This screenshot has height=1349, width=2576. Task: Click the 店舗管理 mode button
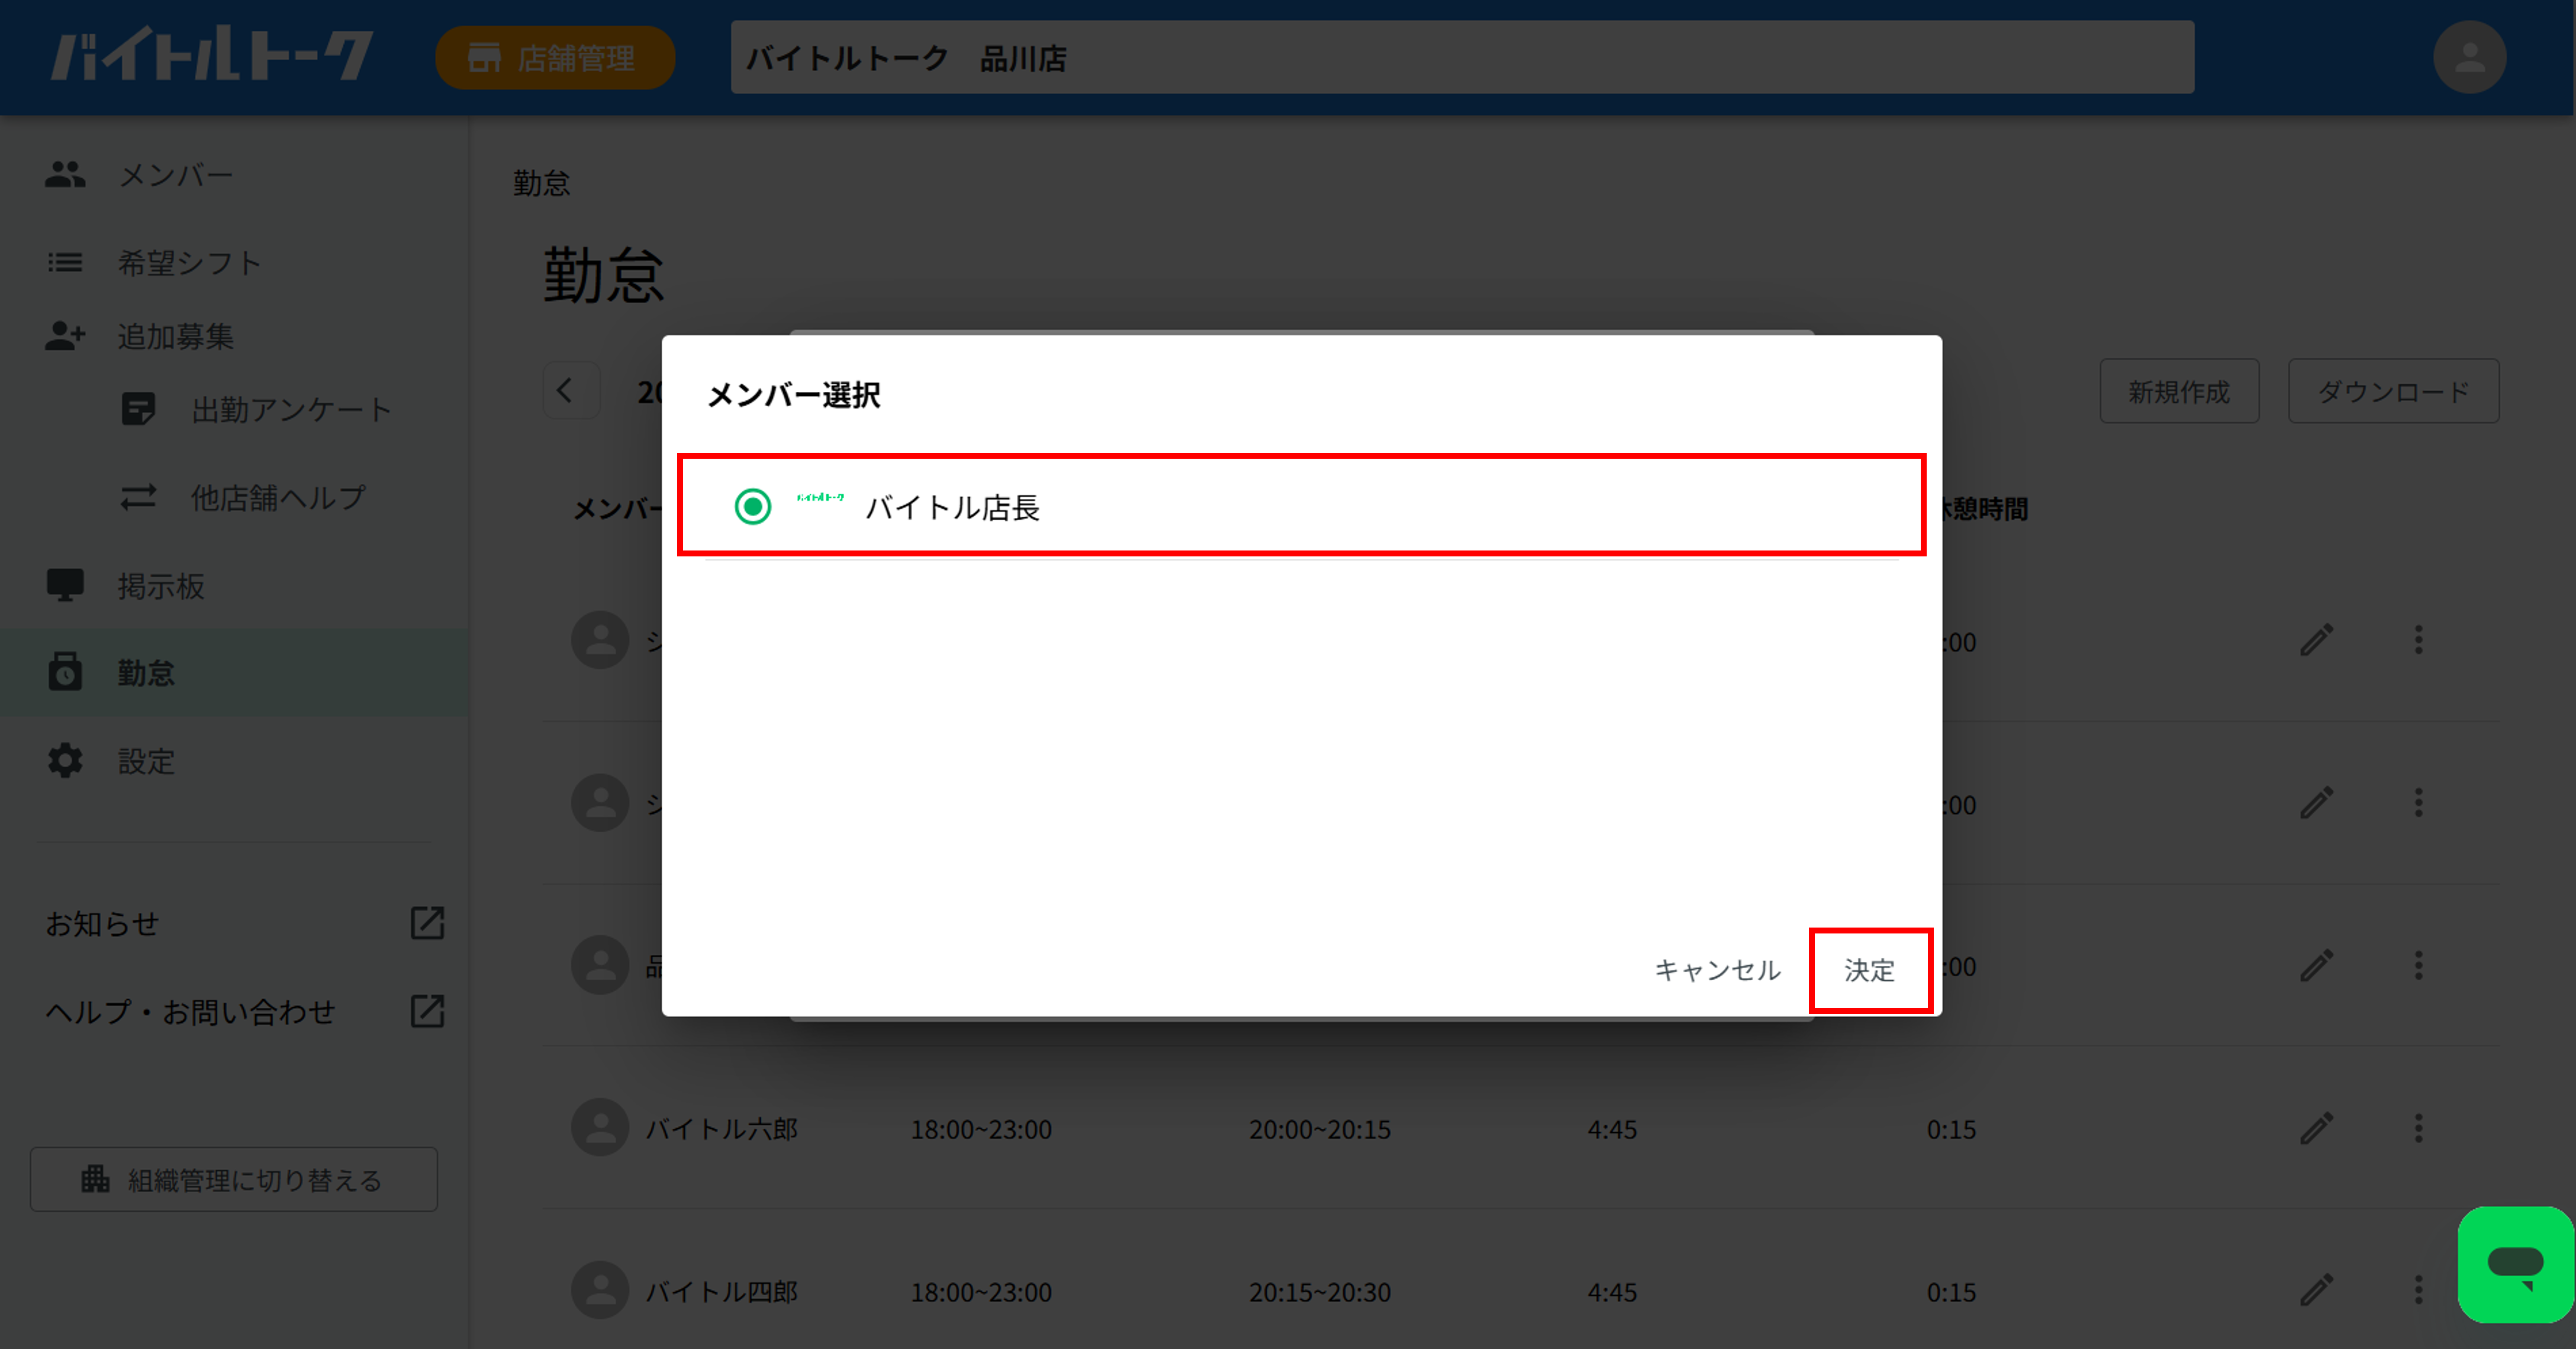click(555, 58)
